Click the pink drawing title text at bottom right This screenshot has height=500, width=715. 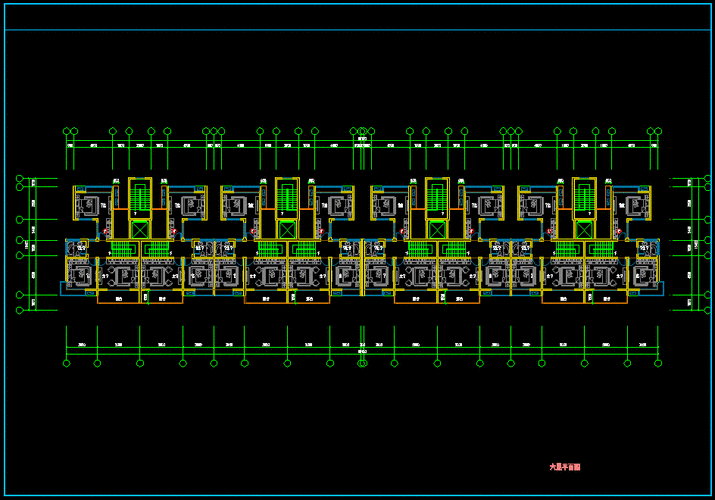[x=565, y=467]
